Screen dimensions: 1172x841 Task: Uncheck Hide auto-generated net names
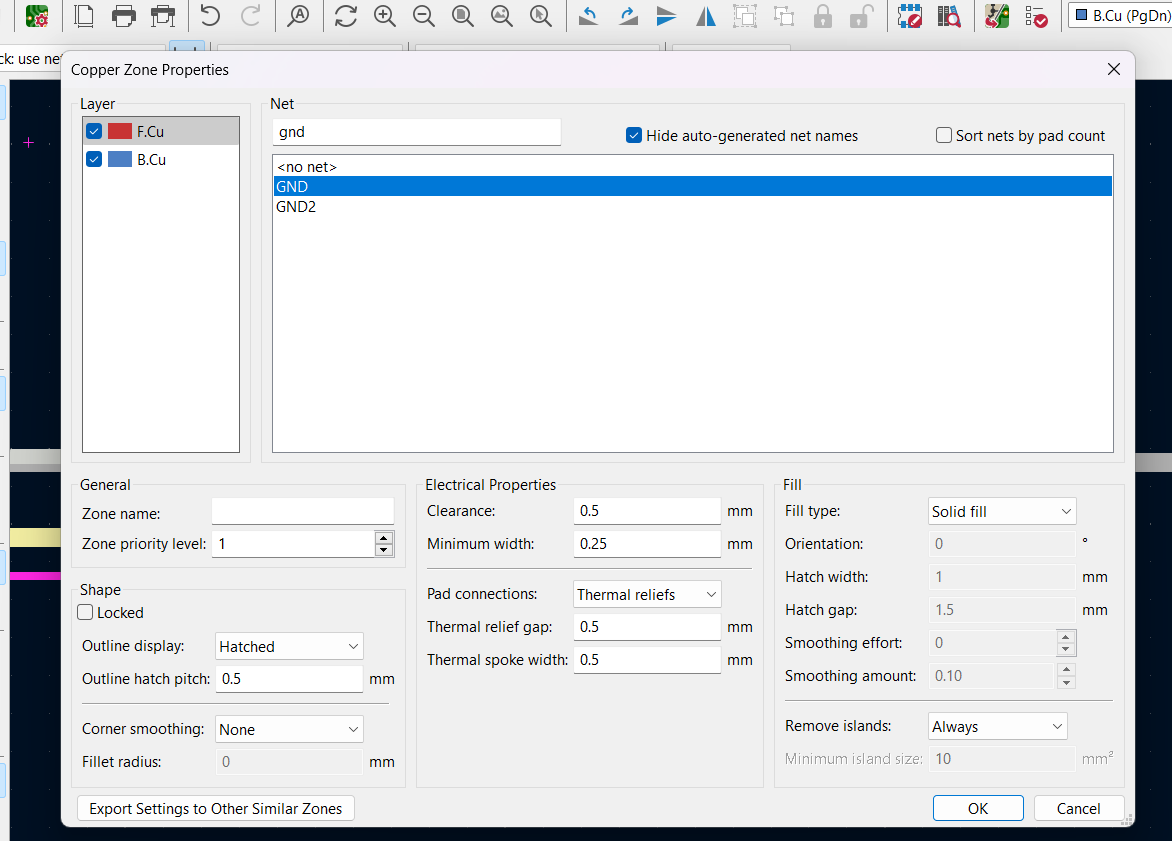tap(634, 136)
